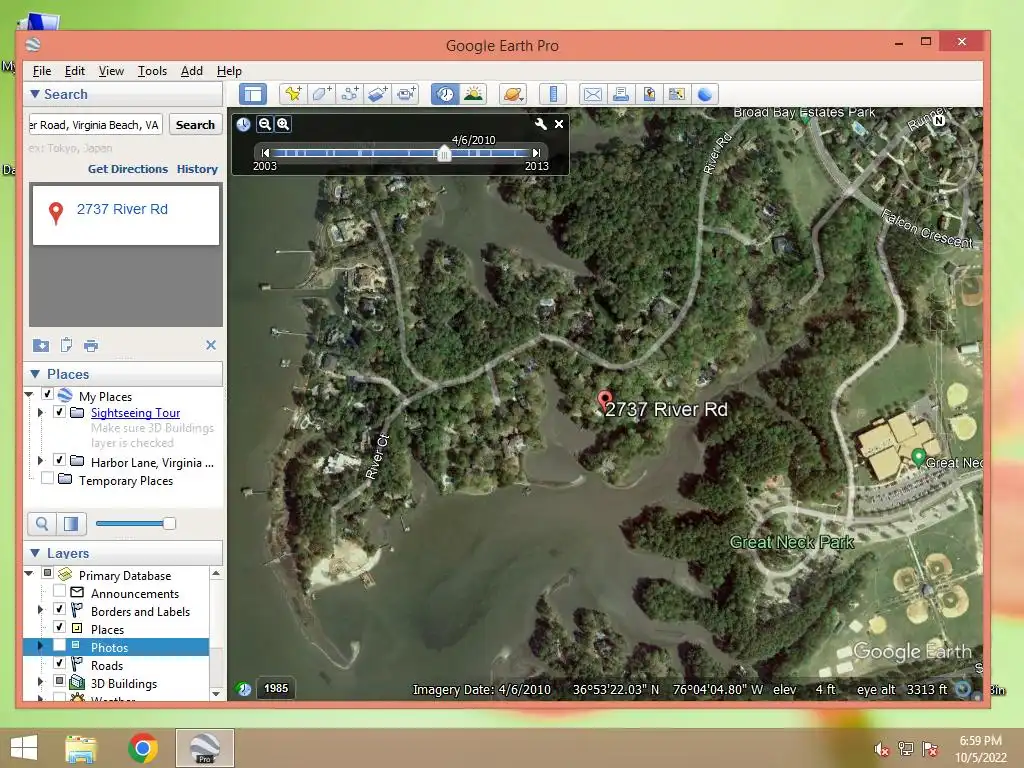
Task: Open the File menu
Action: point(42,71)
